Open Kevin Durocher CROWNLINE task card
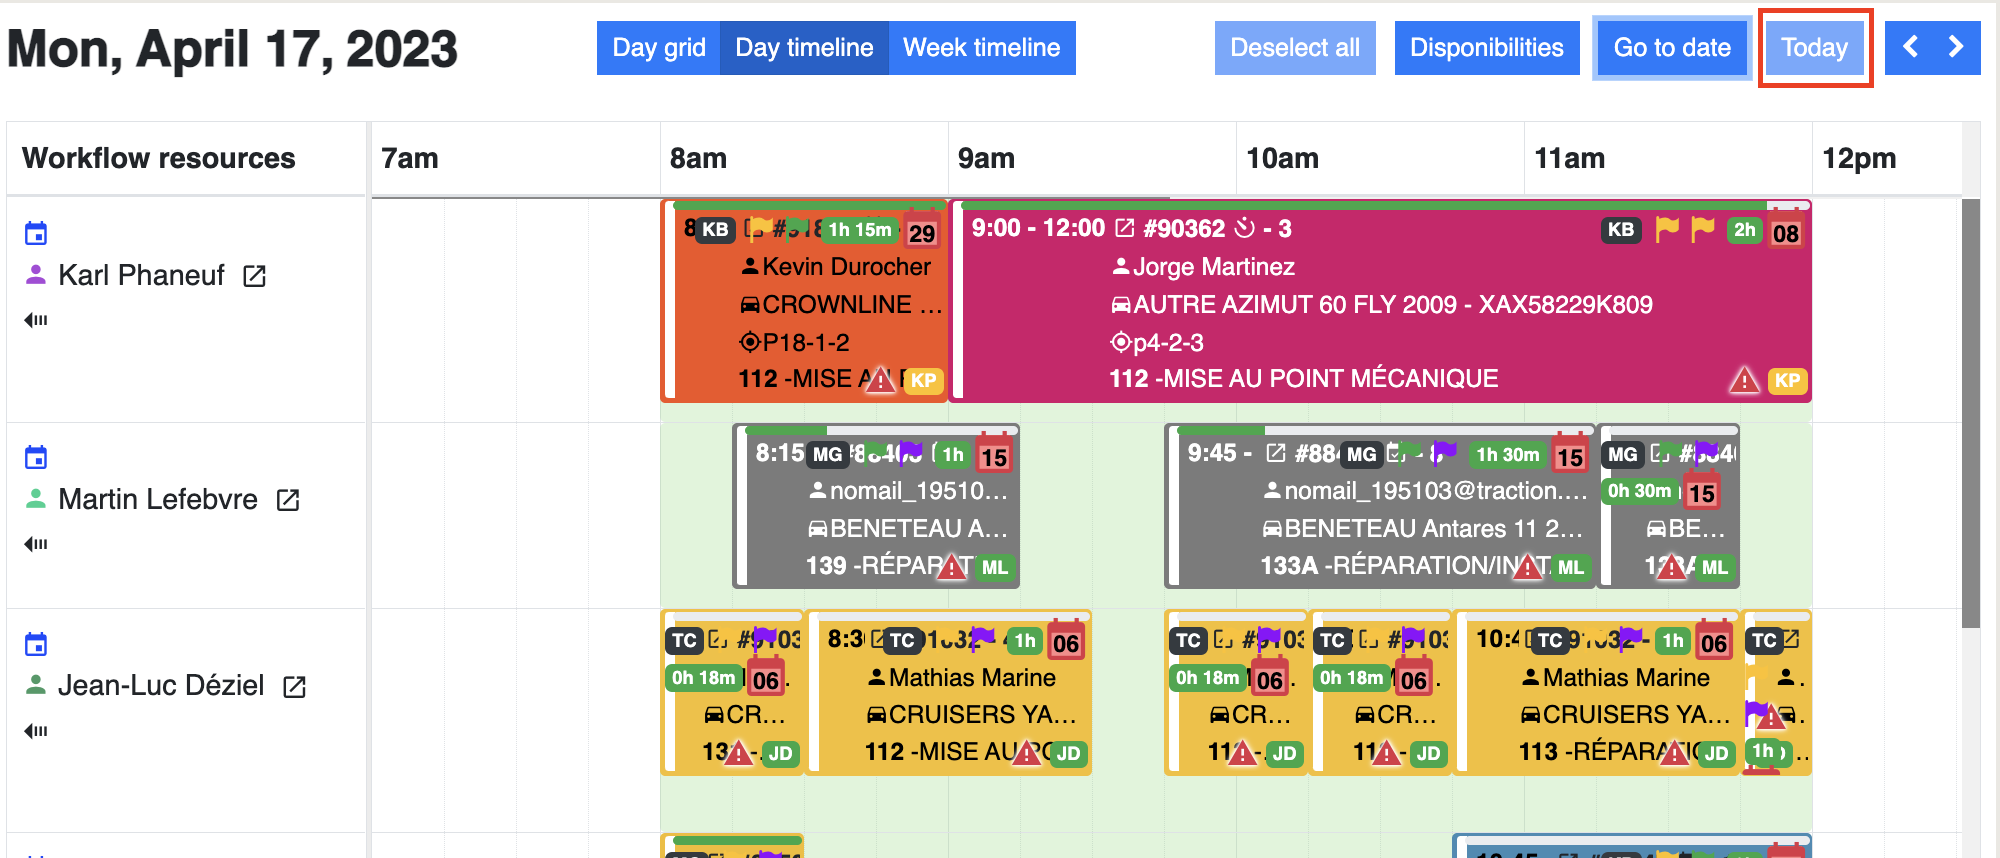This screenshot has height=858, width=2000. tap(805, 302)
